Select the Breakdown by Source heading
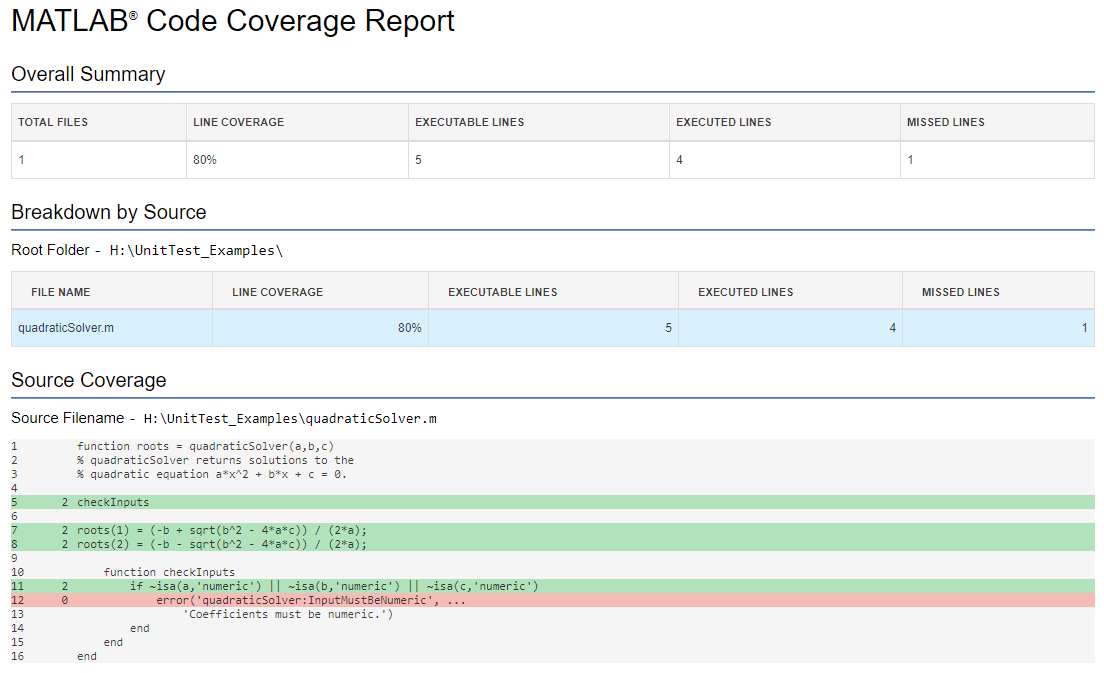Image resolution: width=1104 pixels, height=673 pixels. coord(107,212)
